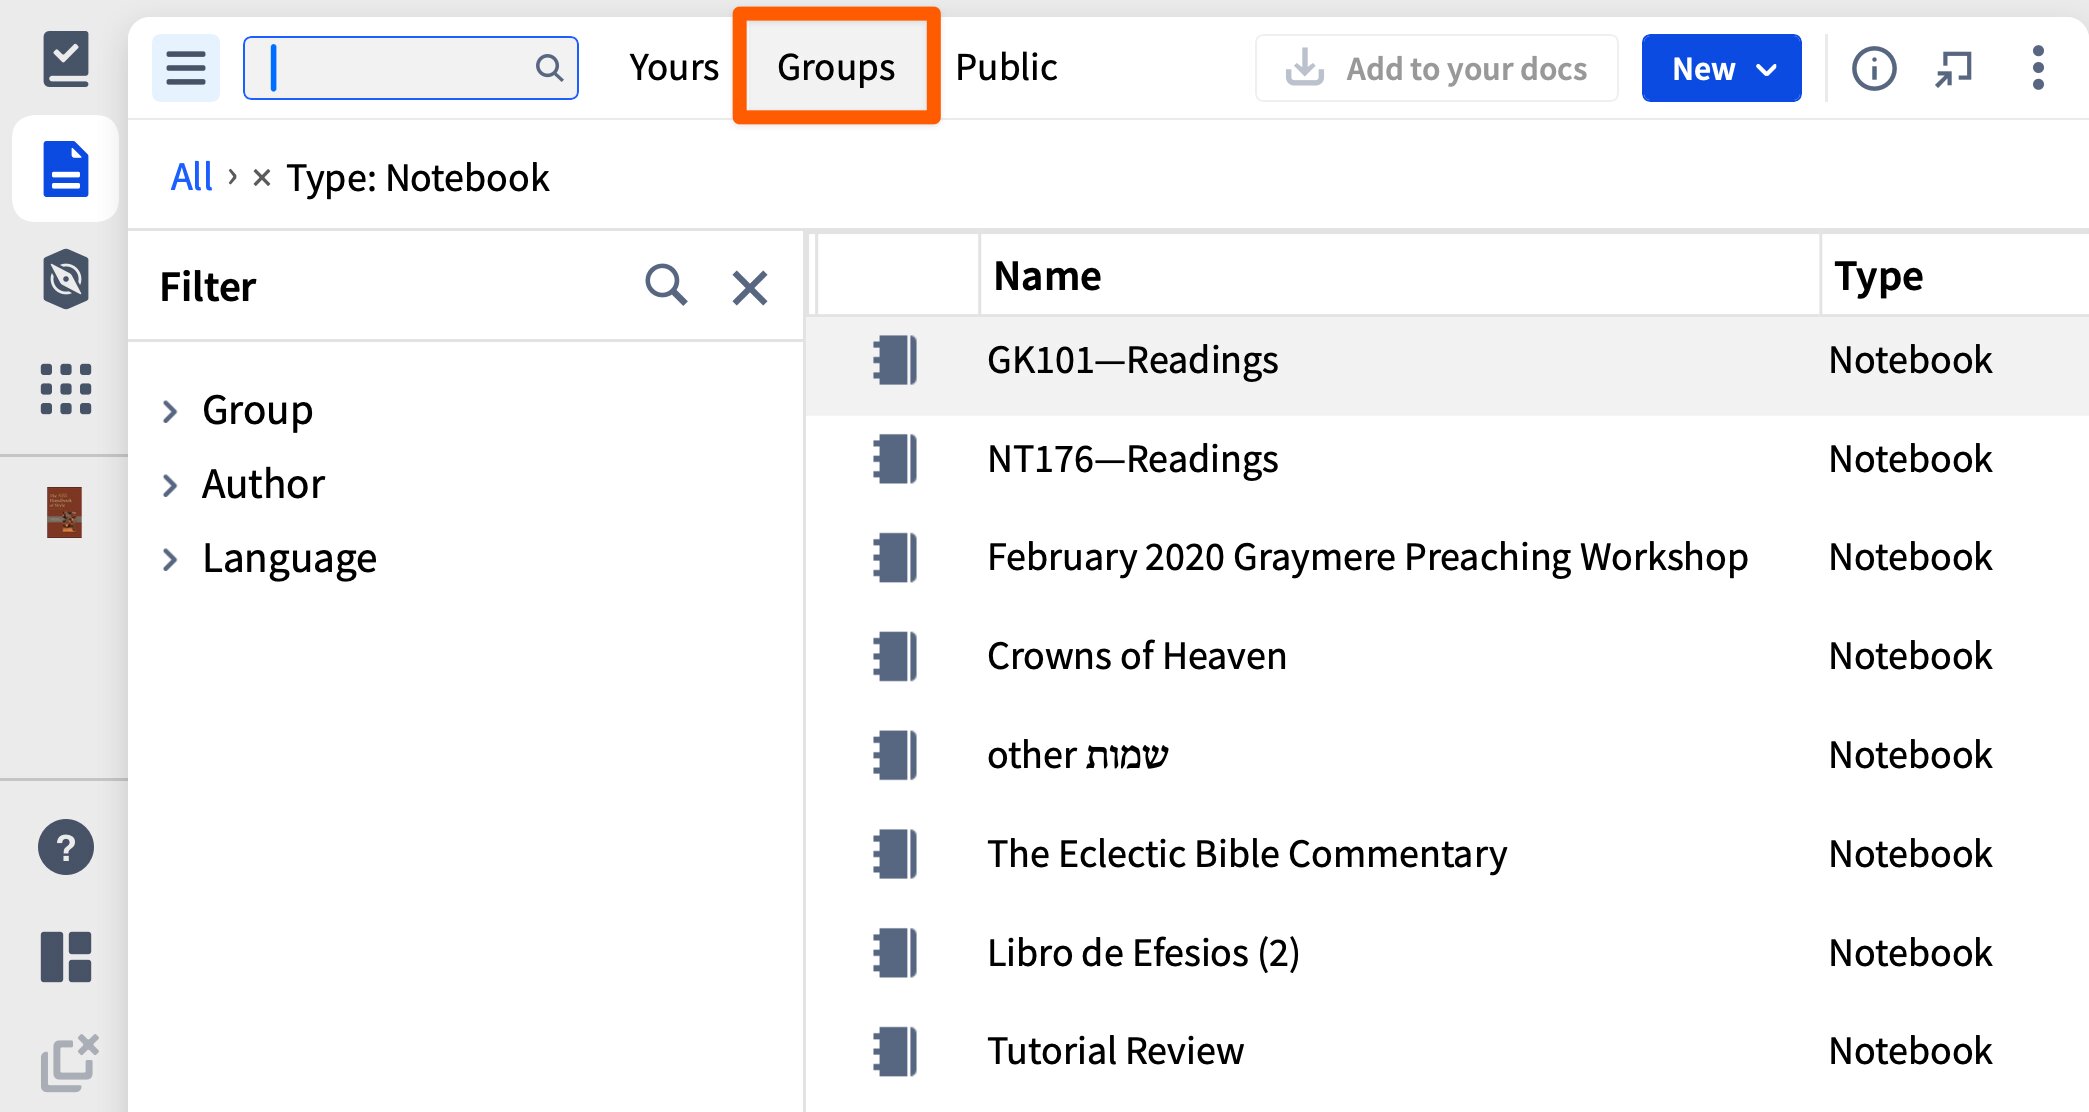The width and height of the screenshot is (2089, 1112).
Task: Click the open in new panel icon
Action: pyautogui.click(x=1953, y=69)
